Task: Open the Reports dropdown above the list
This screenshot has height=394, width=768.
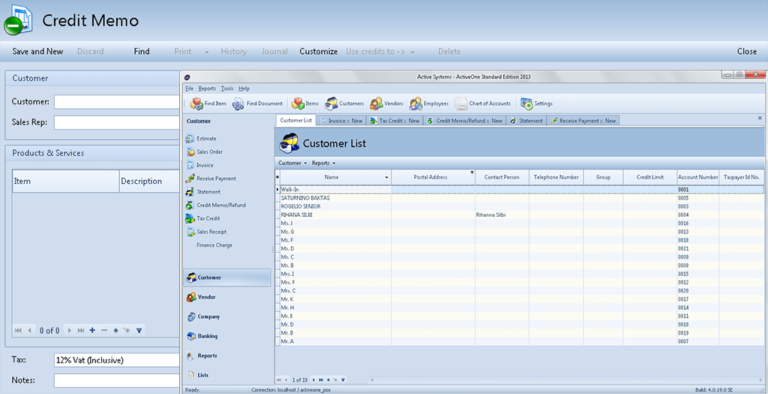Action: 324,163
